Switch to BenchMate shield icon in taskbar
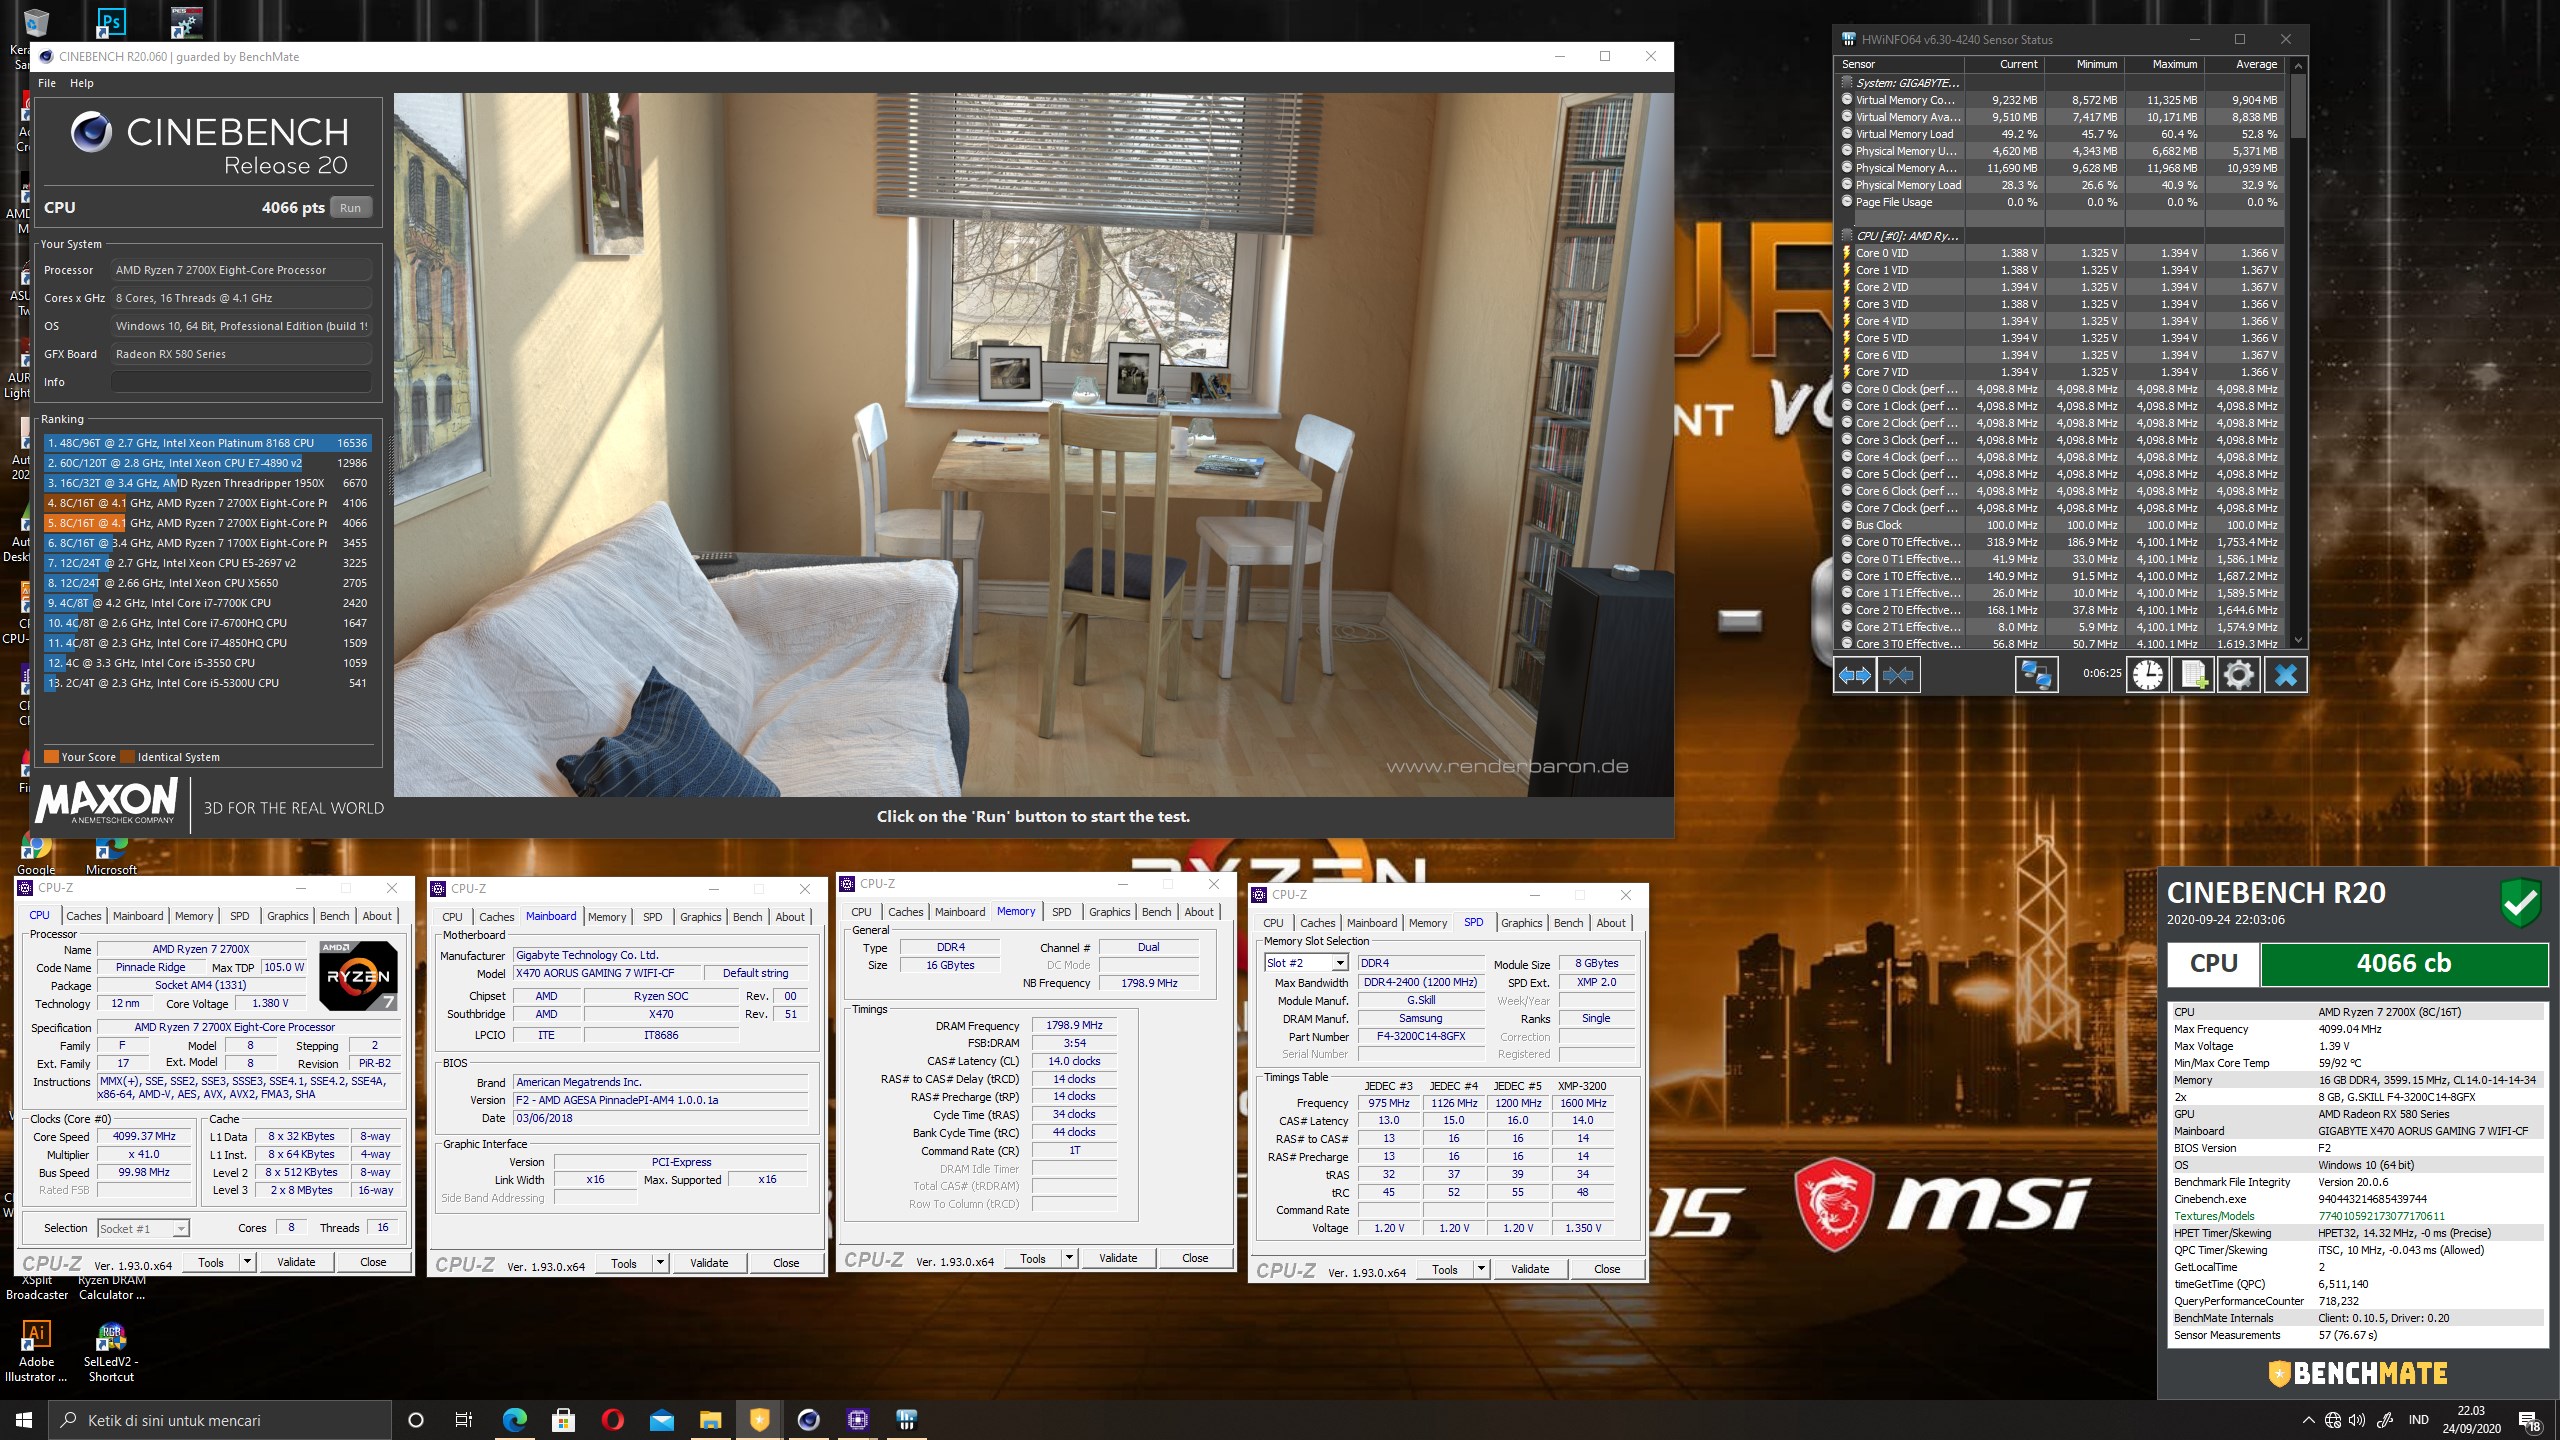Viewport: 2560px width, 1440px height. pos(759,1419)
